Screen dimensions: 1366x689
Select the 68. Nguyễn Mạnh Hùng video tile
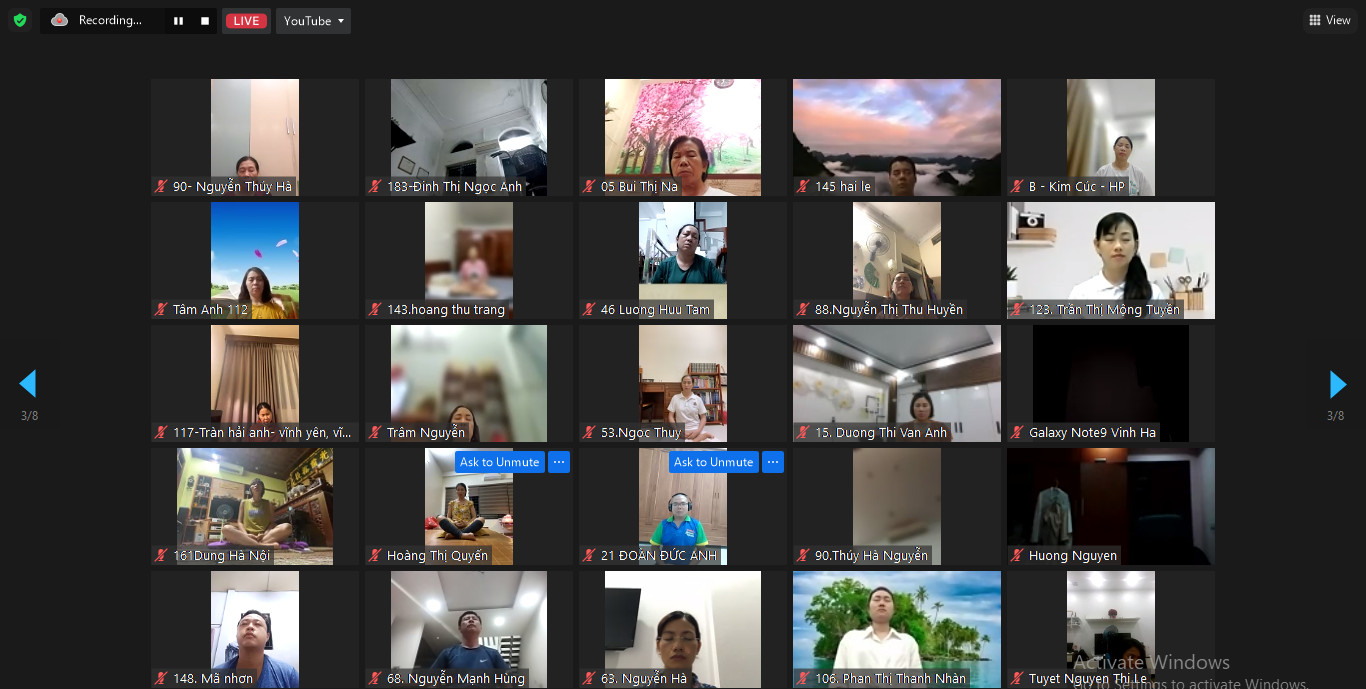(469, 629)
